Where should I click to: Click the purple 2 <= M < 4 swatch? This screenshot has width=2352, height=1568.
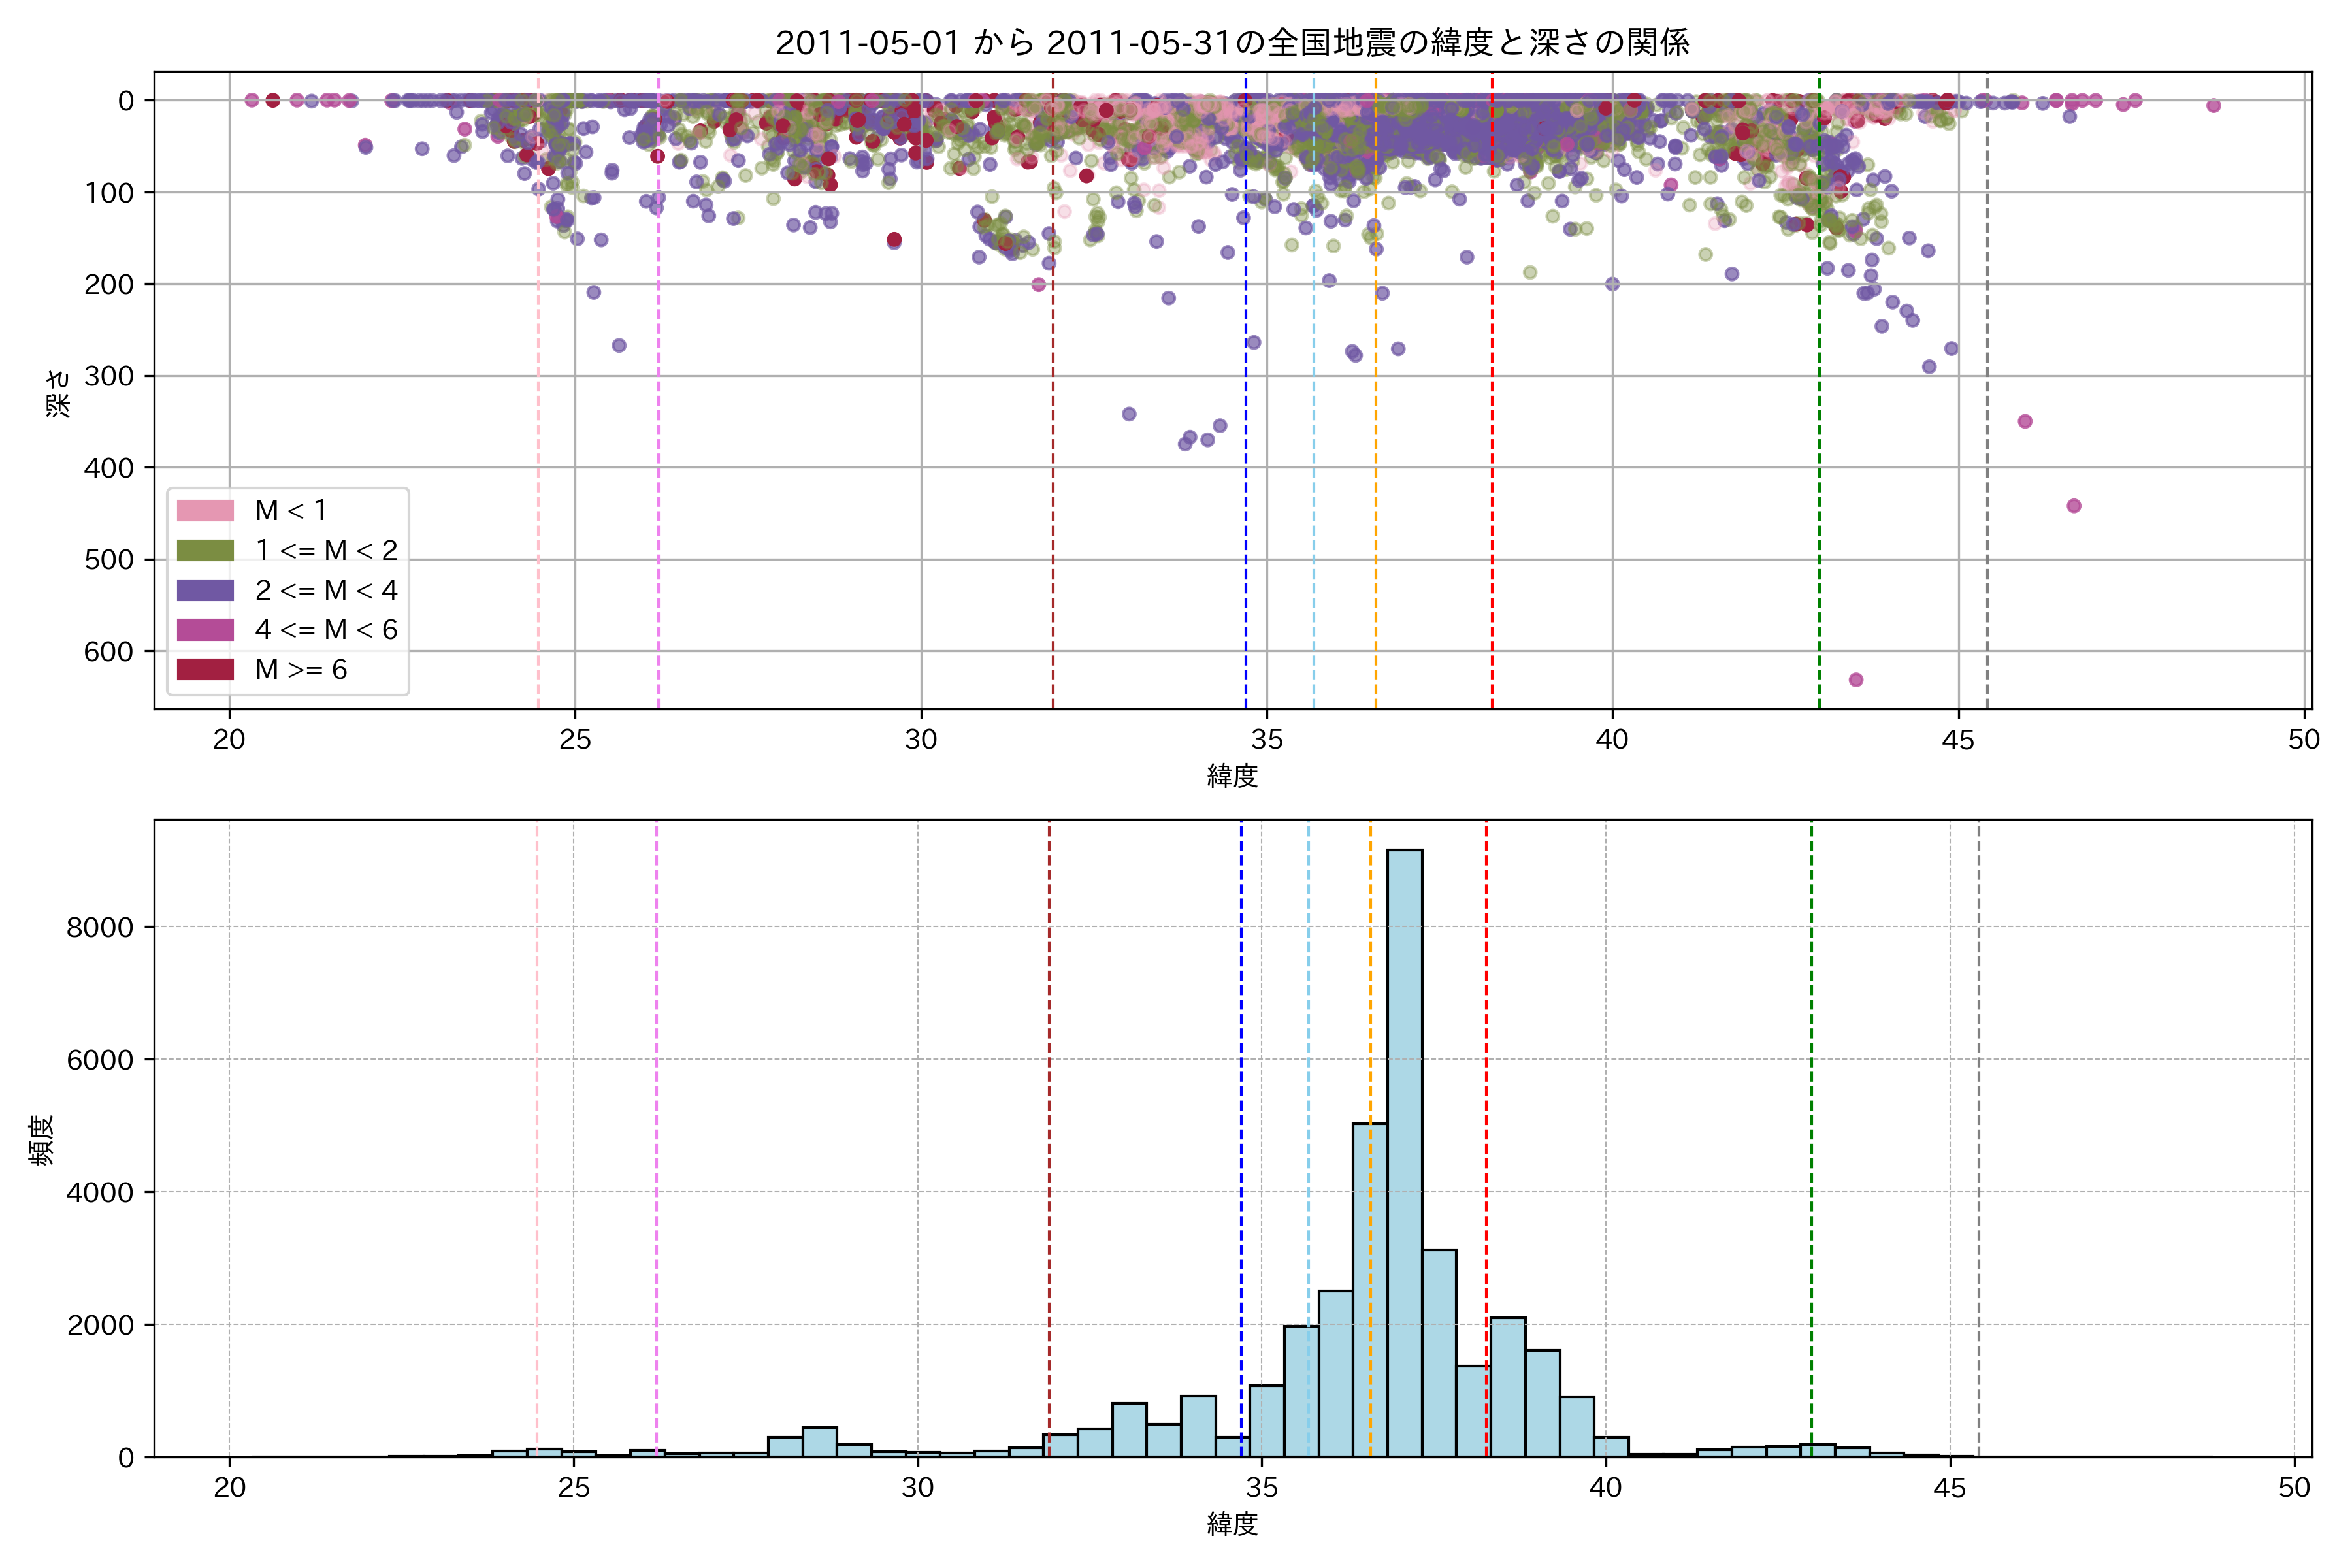(205, 590)
